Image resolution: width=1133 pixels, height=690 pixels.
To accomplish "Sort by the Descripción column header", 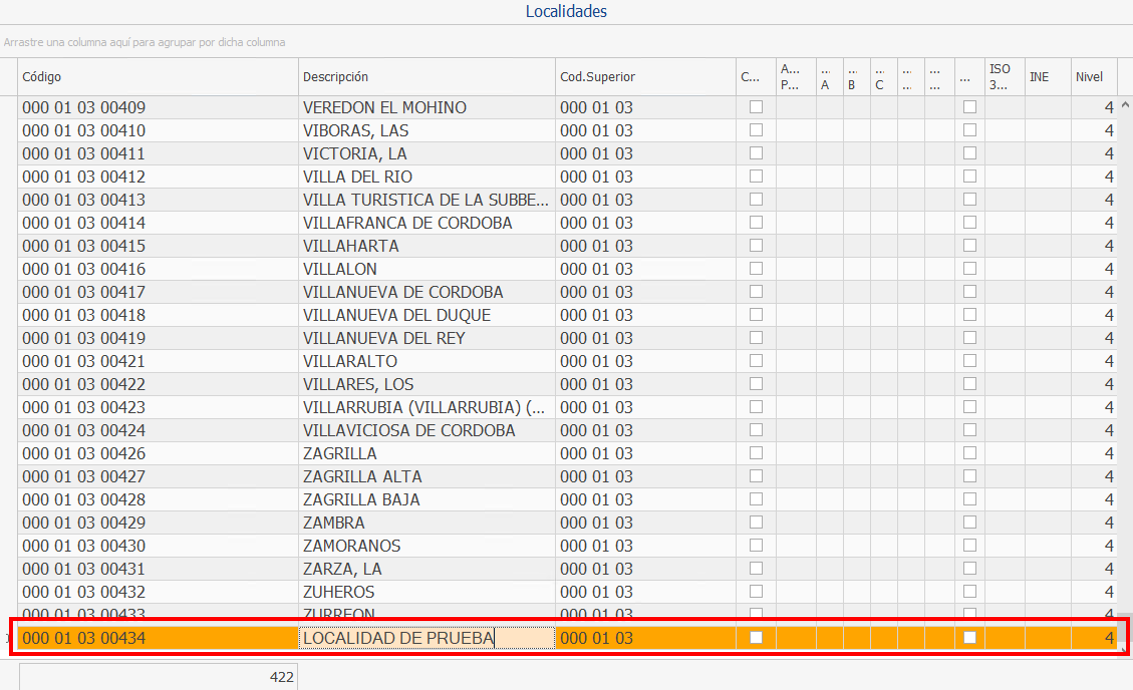I will coord(427,77).
